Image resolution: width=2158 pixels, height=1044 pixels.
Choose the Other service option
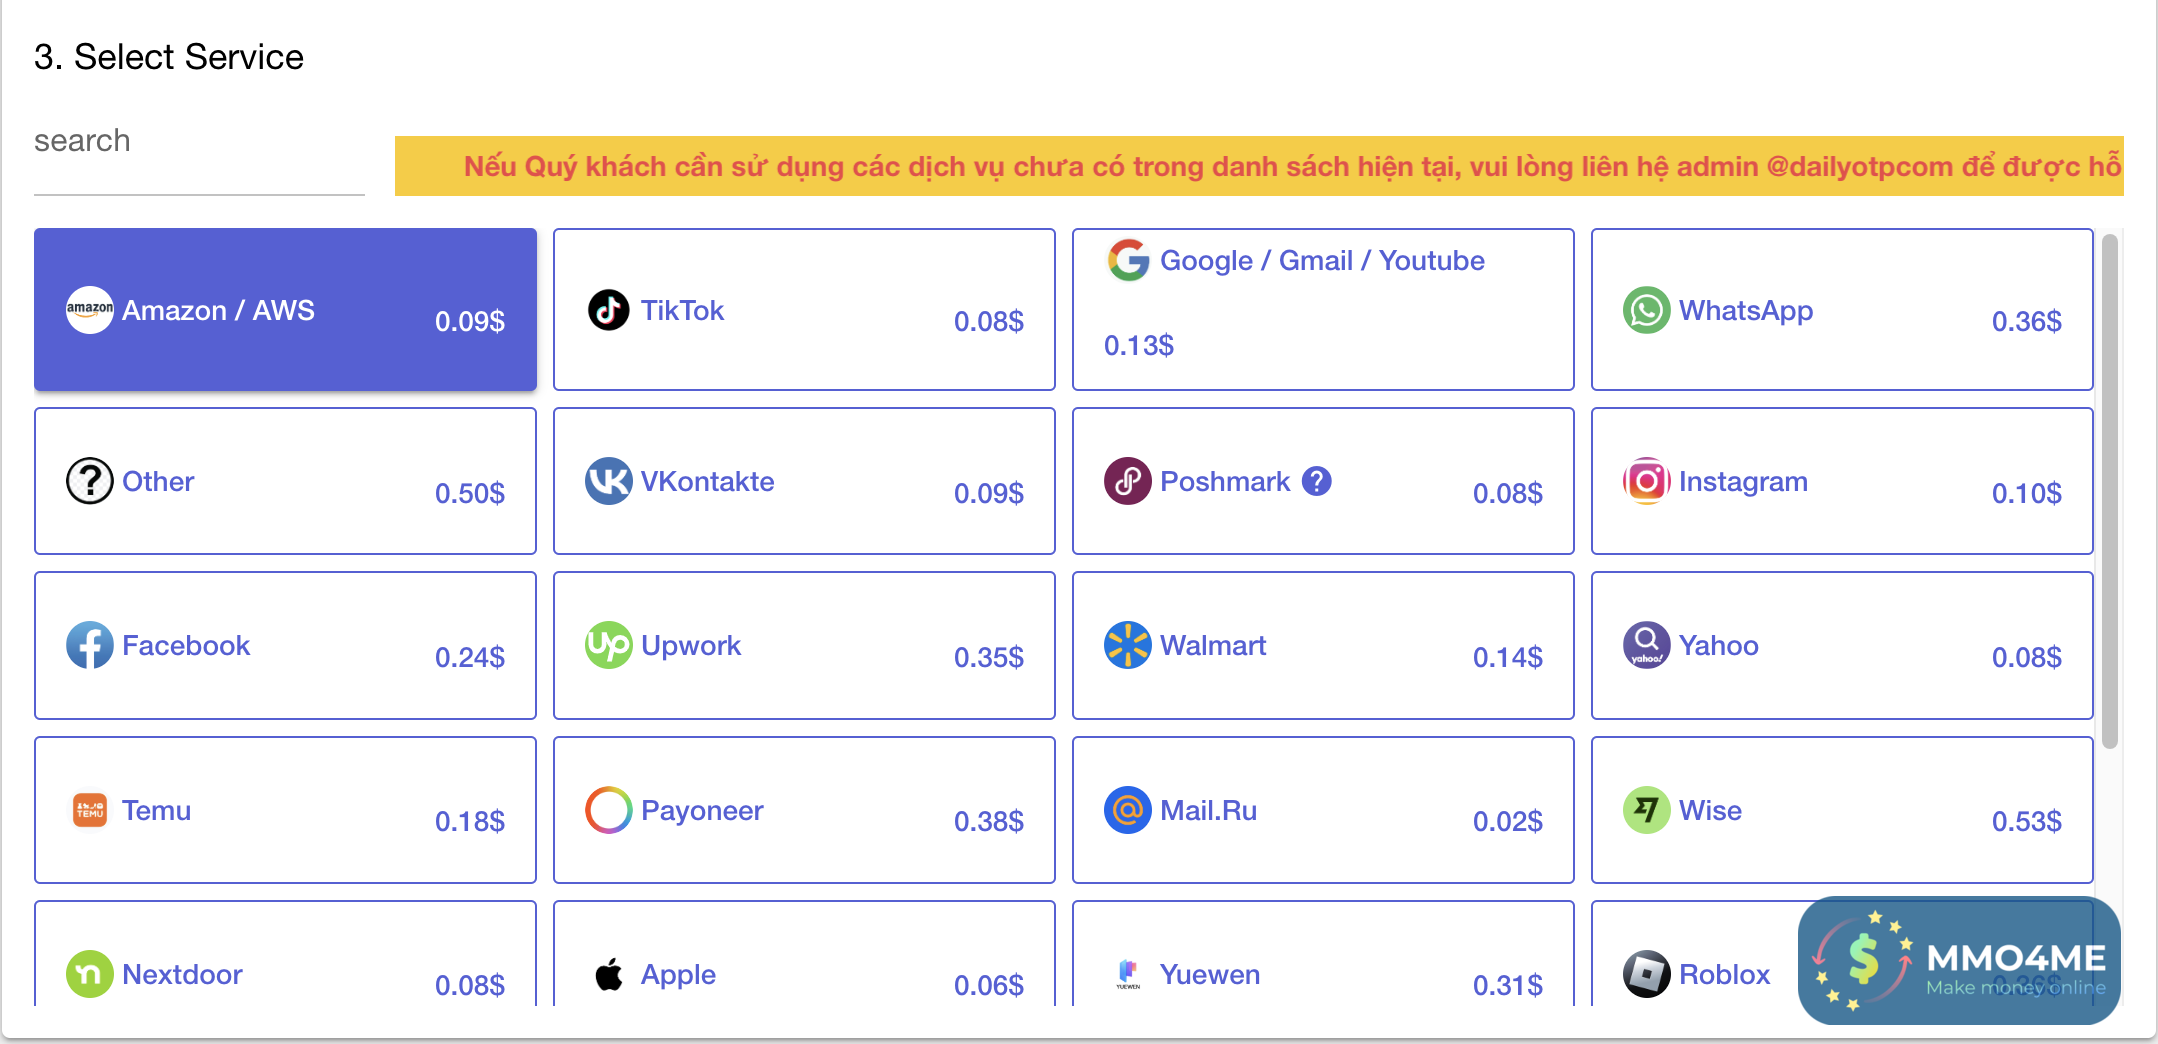(285, 481)
